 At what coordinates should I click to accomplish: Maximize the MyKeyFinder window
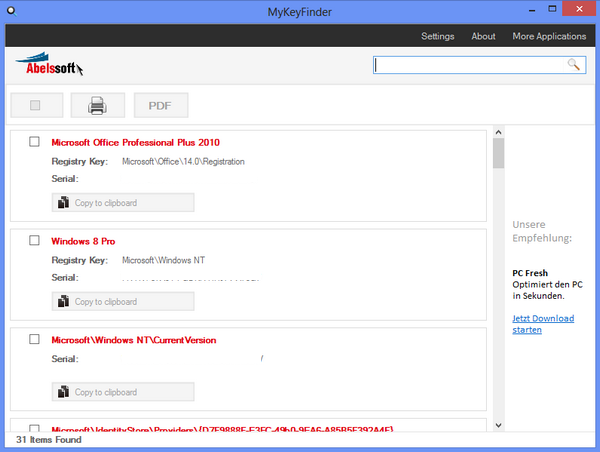(x=552, y=9)
